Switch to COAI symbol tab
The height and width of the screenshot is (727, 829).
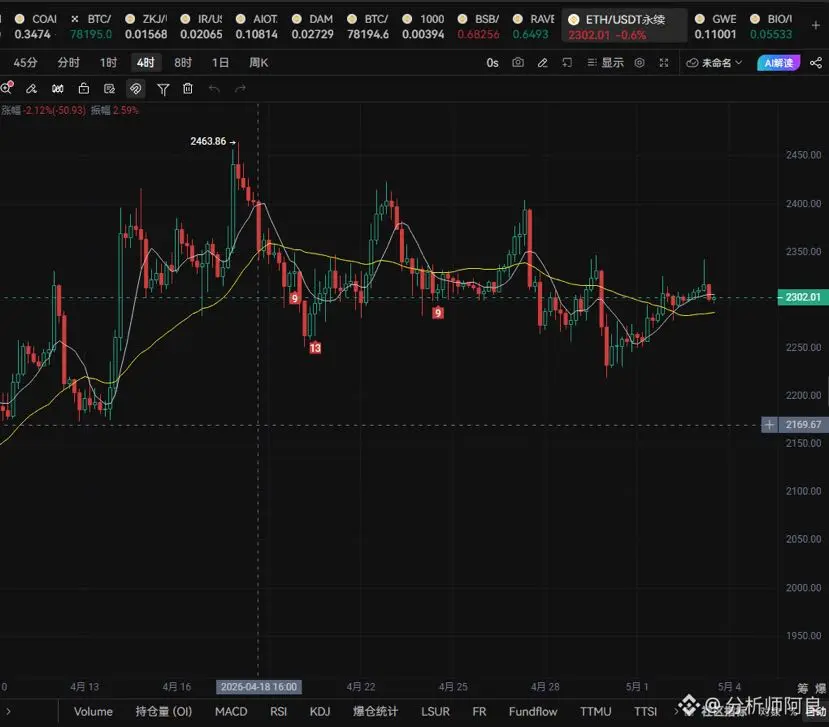click(35, 26)
